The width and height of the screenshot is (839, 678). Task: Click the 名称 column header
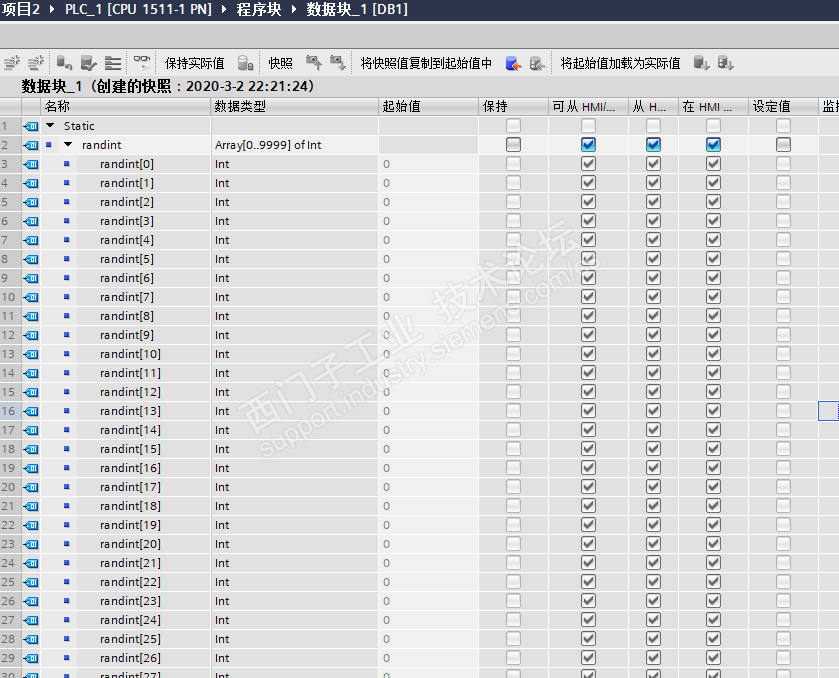pos(126,106)
